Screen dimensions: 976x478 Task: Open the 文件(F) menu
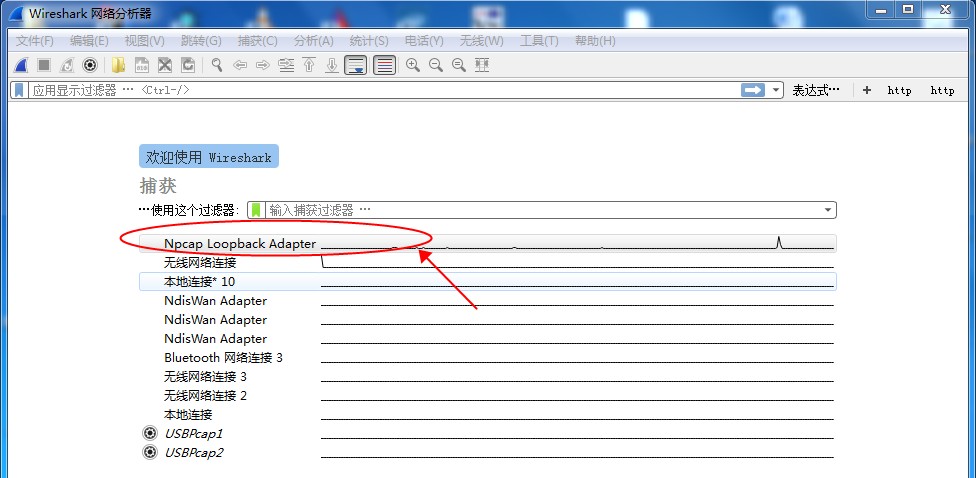[x=35, y=40]
